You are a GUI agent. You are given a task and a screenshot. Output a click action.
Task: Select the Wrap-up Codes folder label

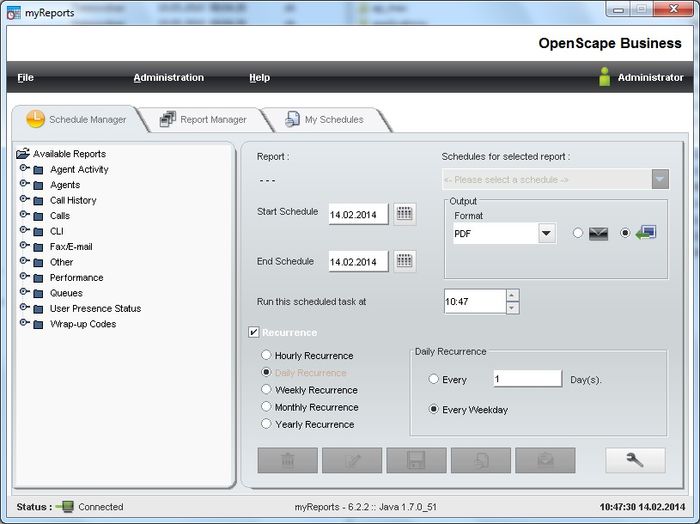pos(83,324)
